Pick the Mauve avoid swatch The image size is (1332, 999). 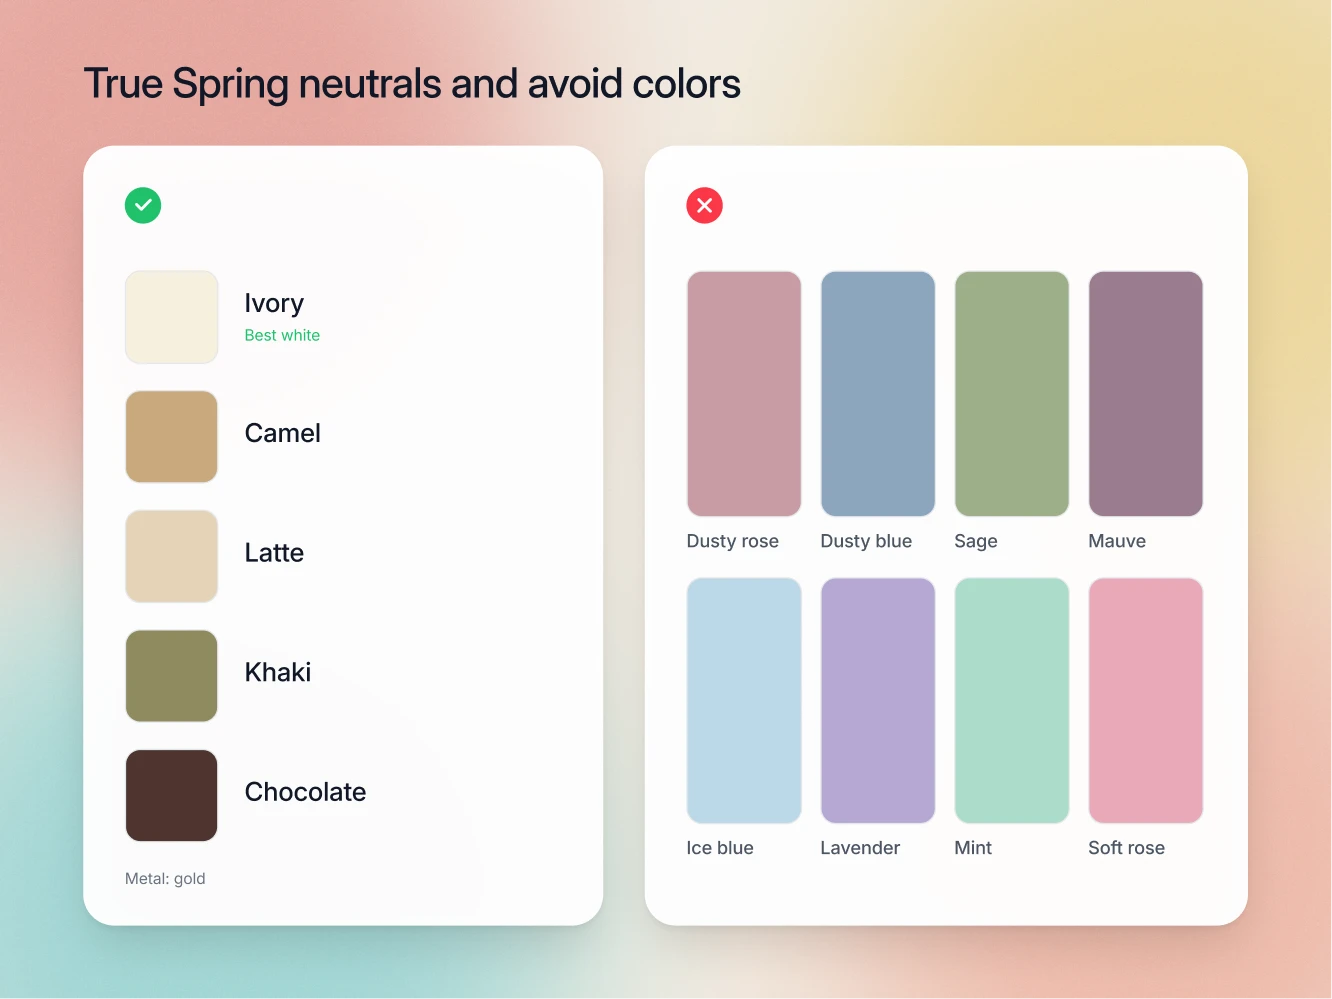[1146, 394]
